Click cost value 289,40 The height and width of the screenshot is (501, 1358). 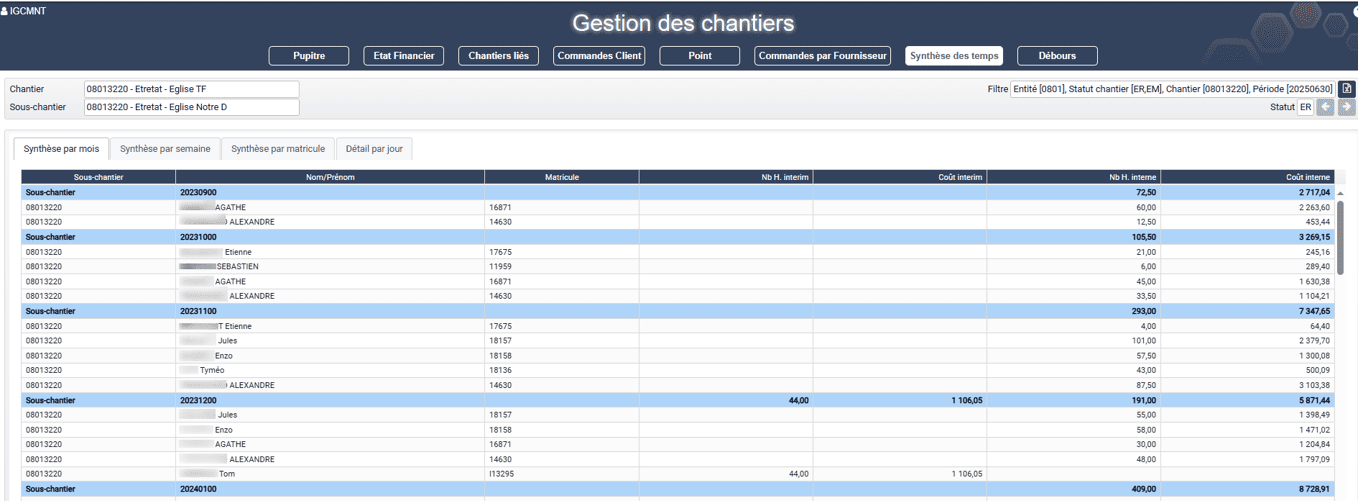[1318, 267]
